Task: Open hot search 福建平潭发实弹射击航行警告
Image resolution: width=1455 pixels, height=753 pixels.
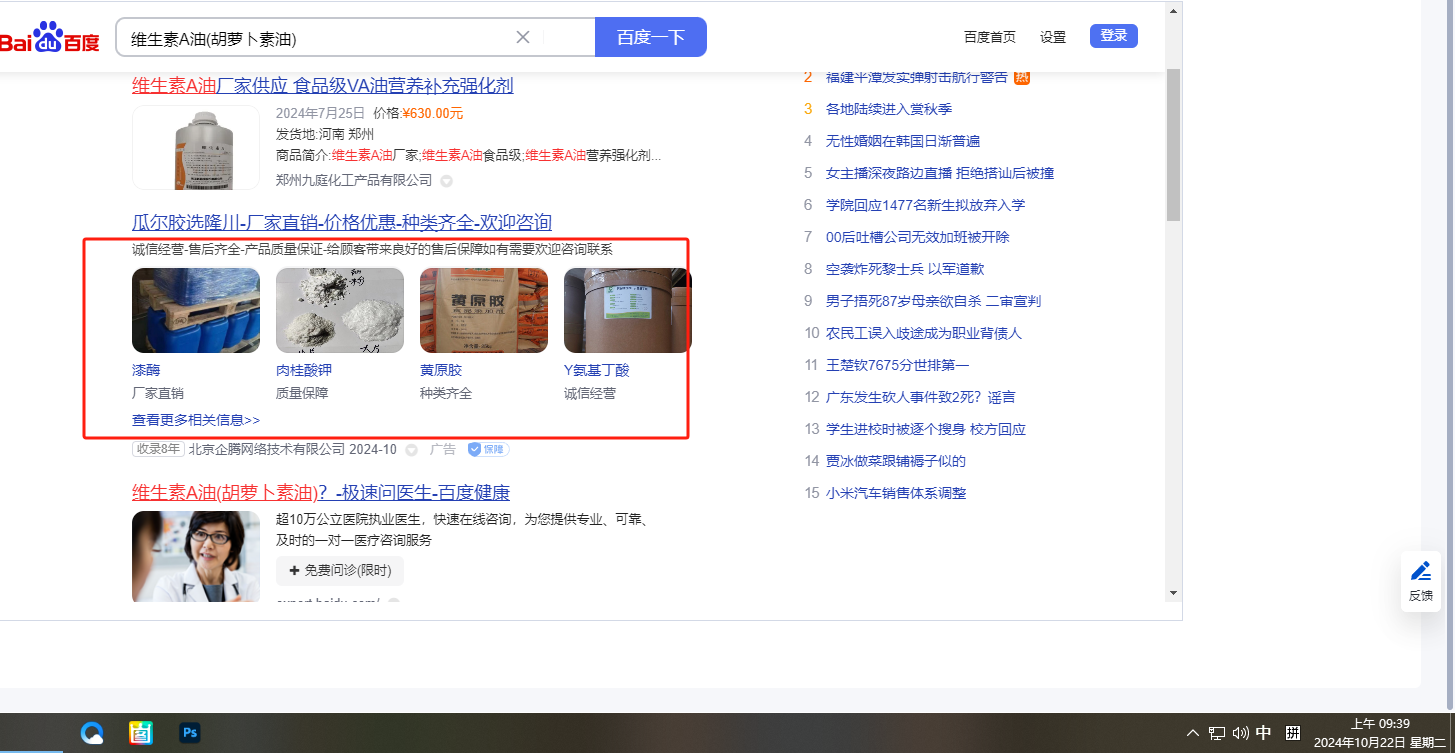Action: pos(917,77)
